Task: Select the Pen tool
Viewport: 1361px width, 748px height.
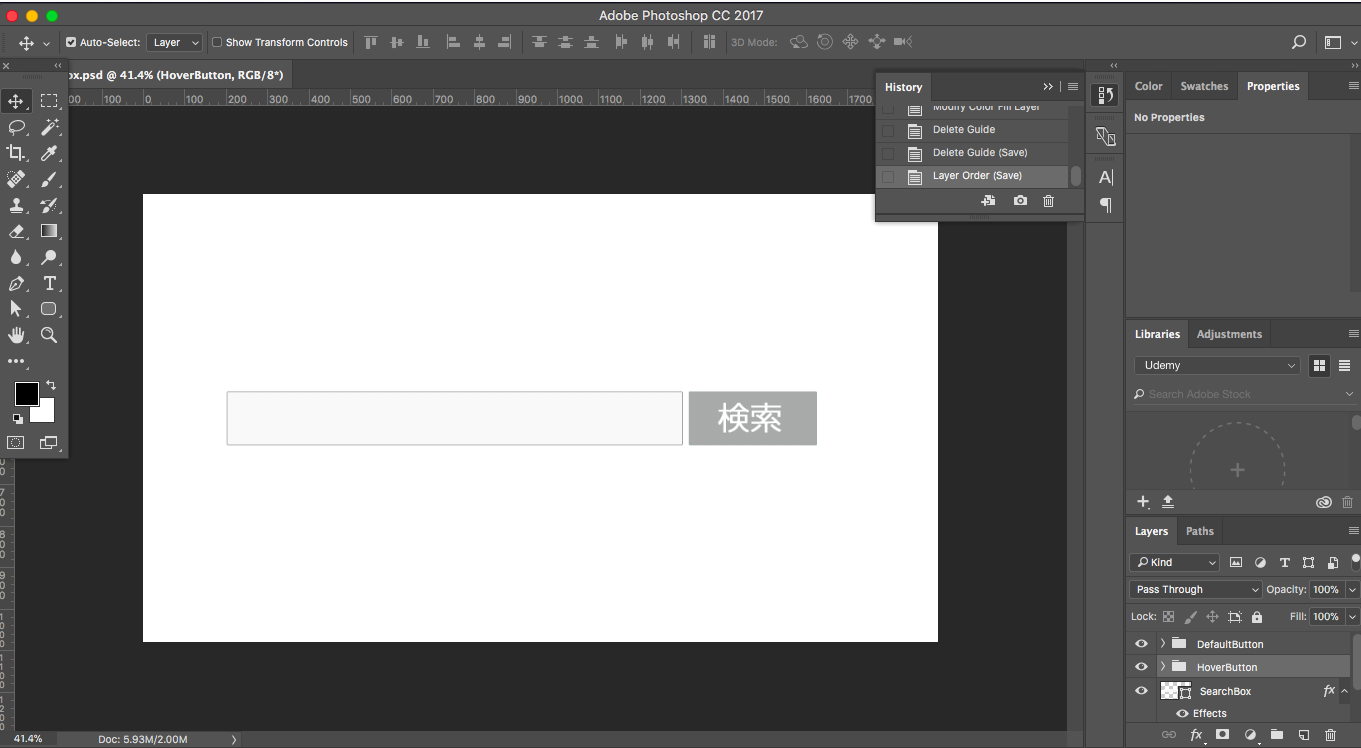Action: [x=16, y=283]
